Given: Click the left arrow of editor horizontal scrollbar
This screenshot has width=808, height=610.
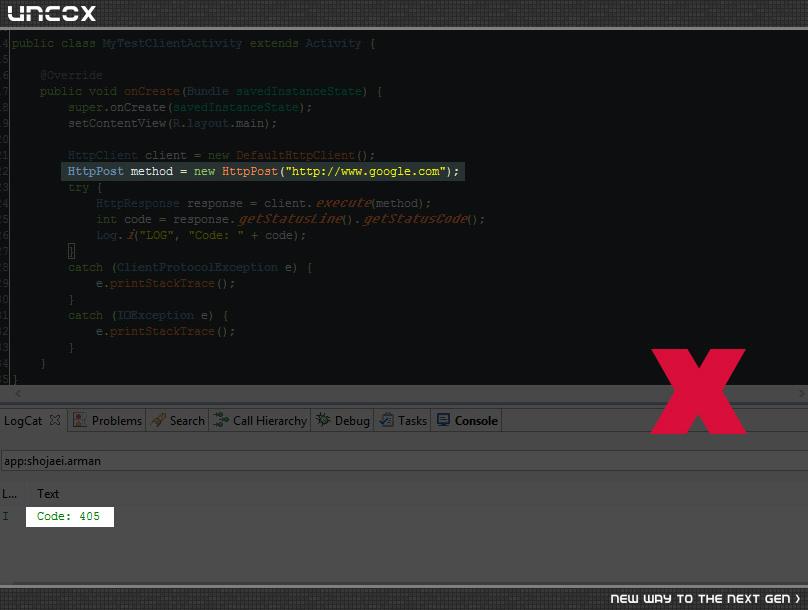Looking at the screenshot, I should 18,394.
